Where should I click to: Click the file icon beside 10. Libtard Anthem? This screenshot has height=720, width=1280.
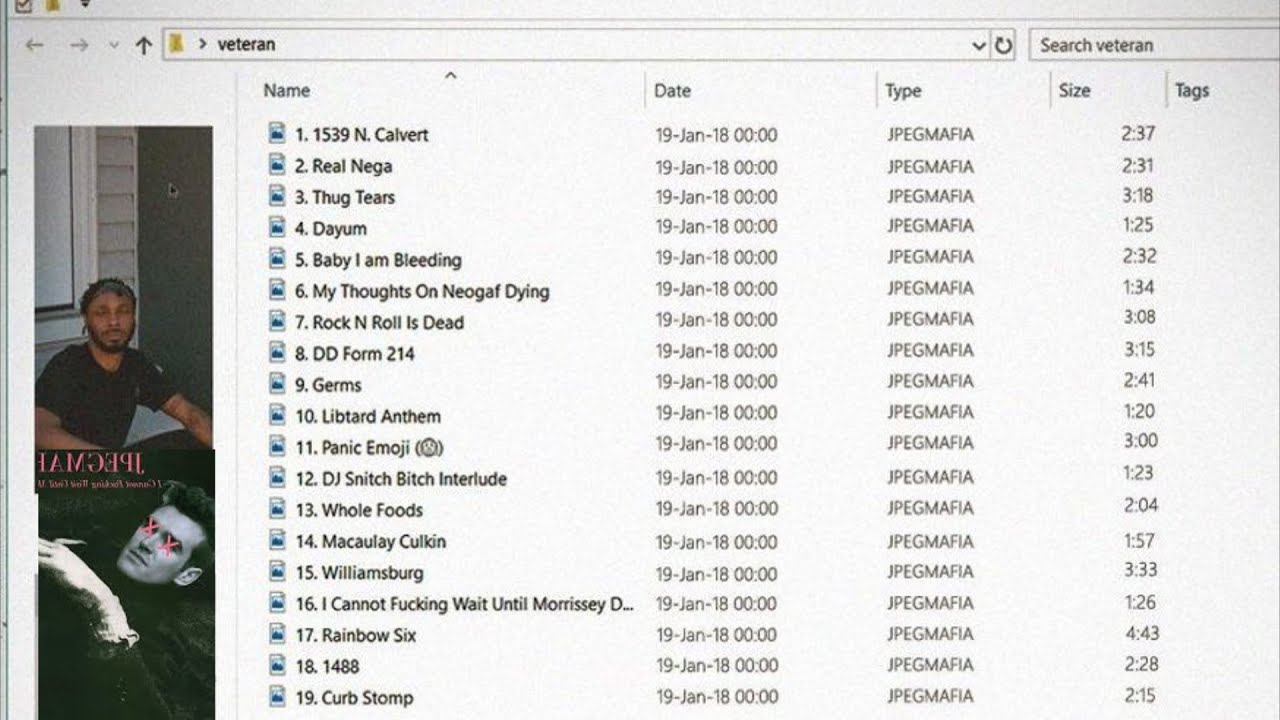[x=277, y=415]
